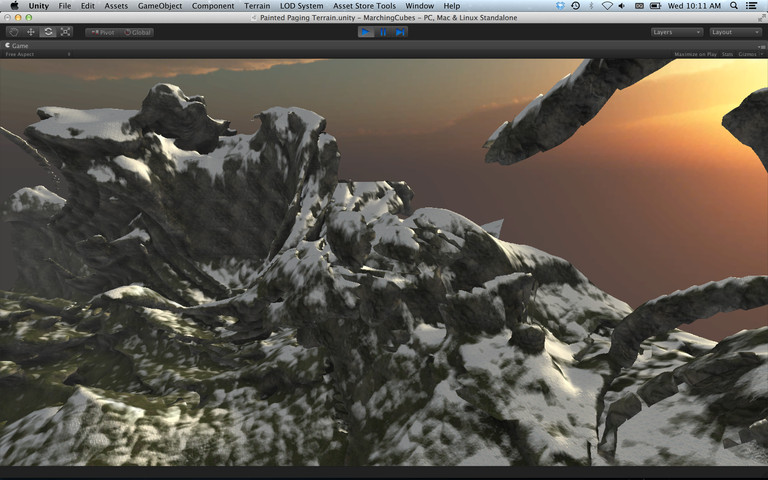Toggle Pivot handle position mode
The height and width of the screenshot is (480, 768).
101,32
